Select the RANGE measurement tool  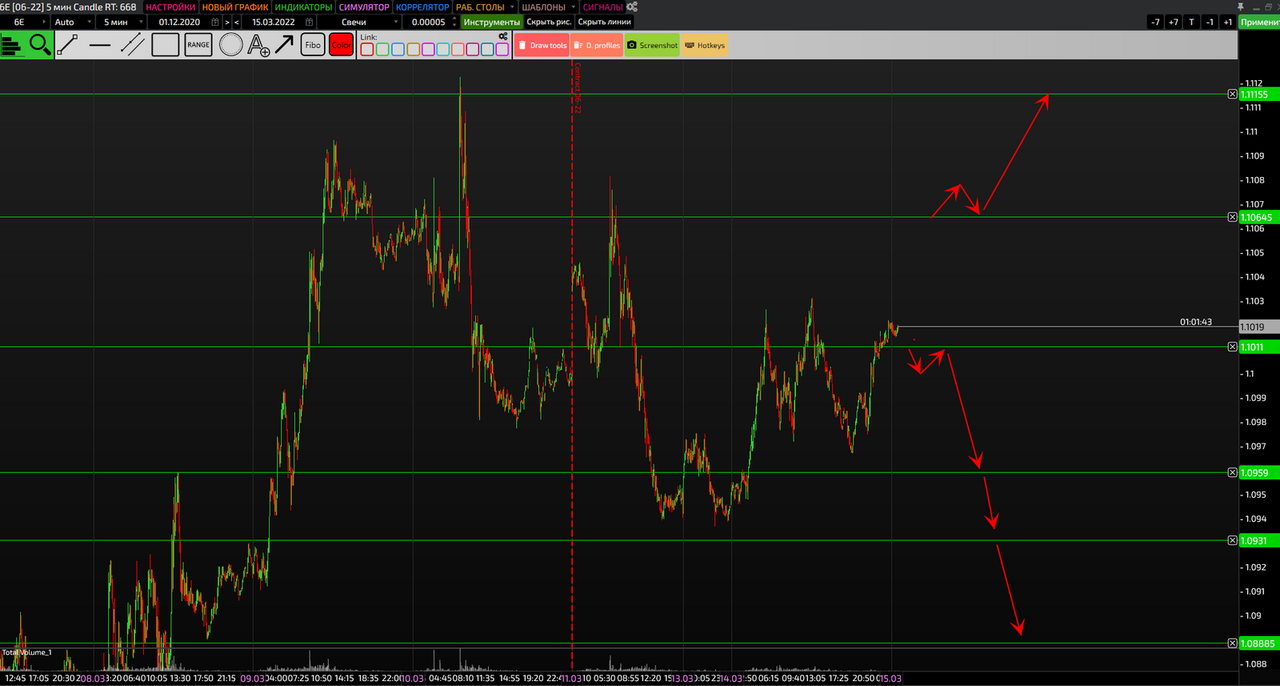tap(198, 44)
